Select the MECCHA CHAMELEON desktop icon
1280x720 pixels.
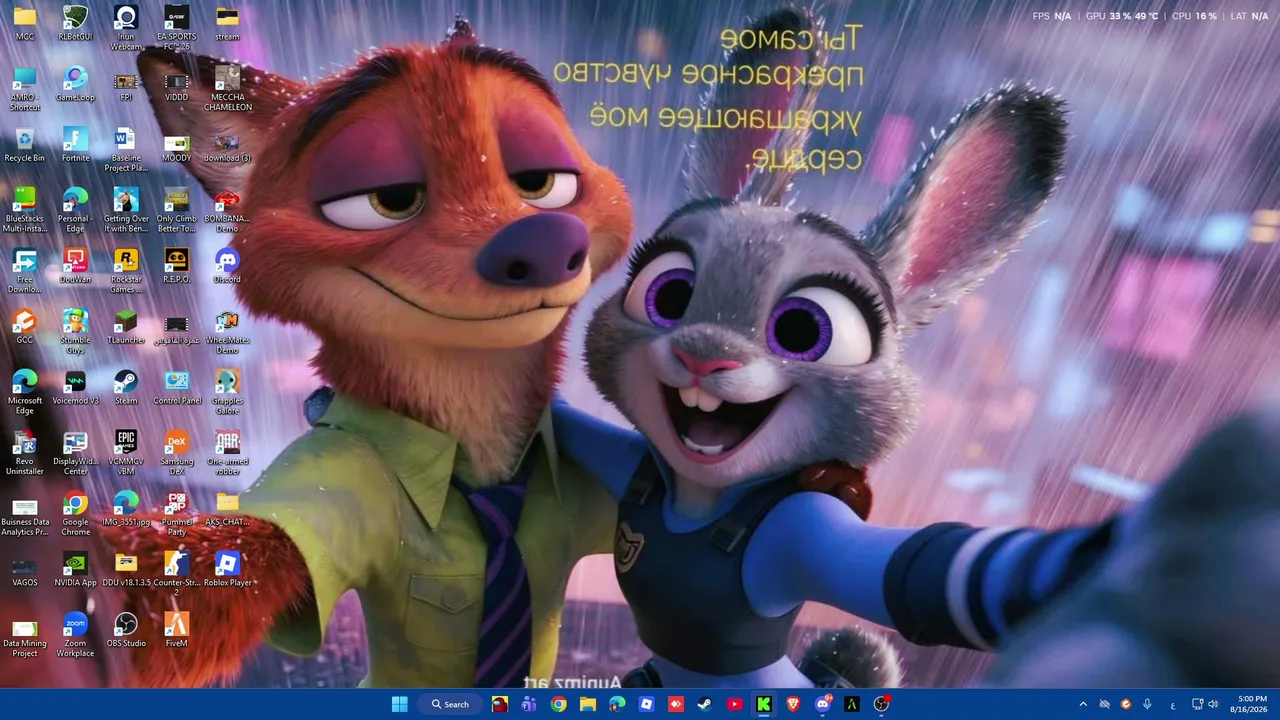[227, 89]
